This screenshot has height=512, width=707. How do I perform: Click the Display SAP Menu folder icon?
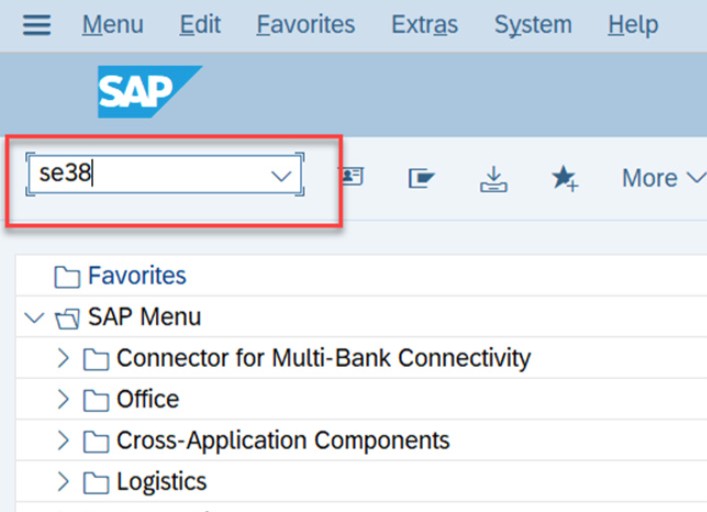[422, 178]
